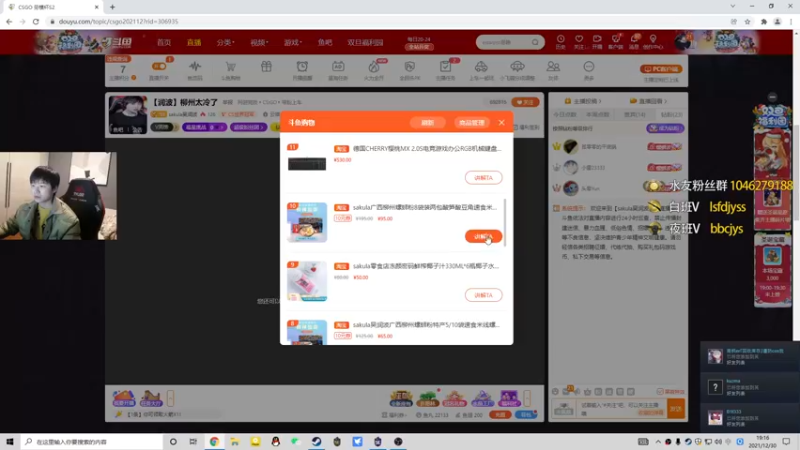Image resolution: width=800 pixels, height=450 pixels.
Task: Expand the 分类 dropdown menu
Action: (x=225, y=42)
